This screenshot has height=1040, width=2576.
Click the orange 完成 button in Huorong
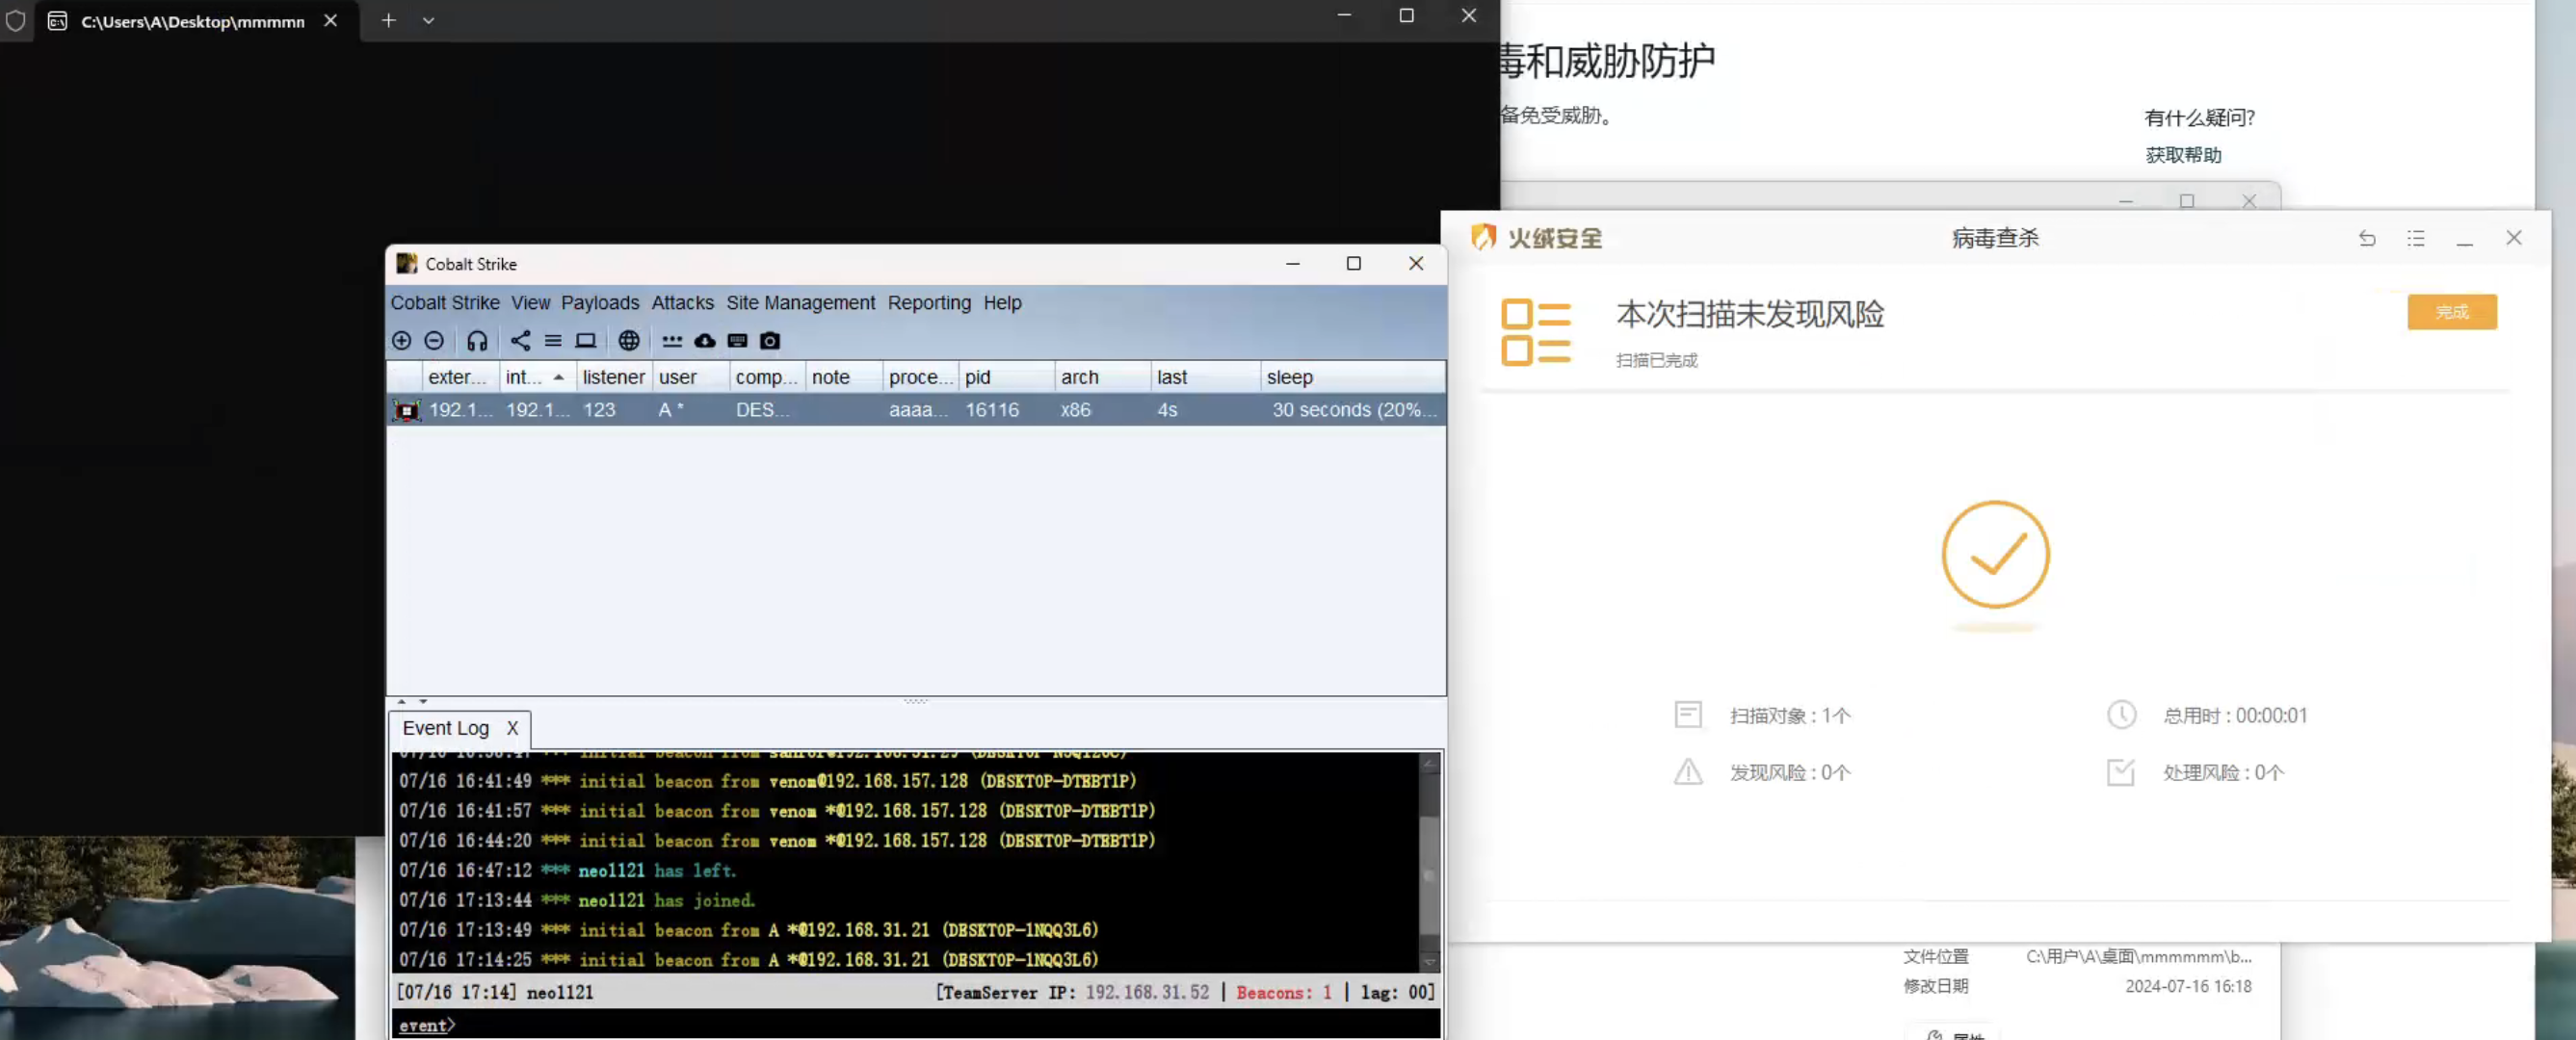[2452, 312]
